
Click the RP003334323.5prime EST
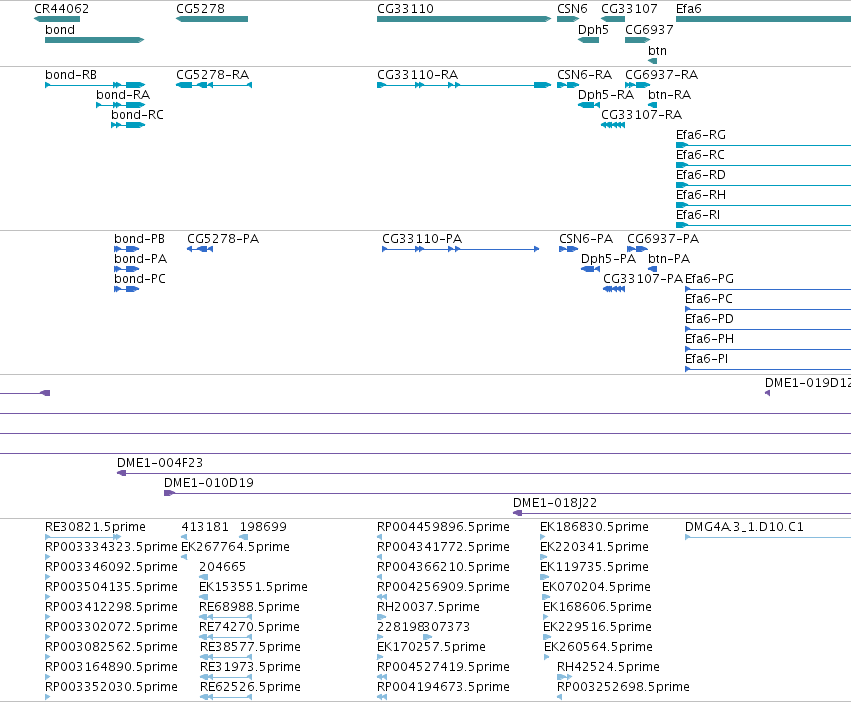point(48,557)
